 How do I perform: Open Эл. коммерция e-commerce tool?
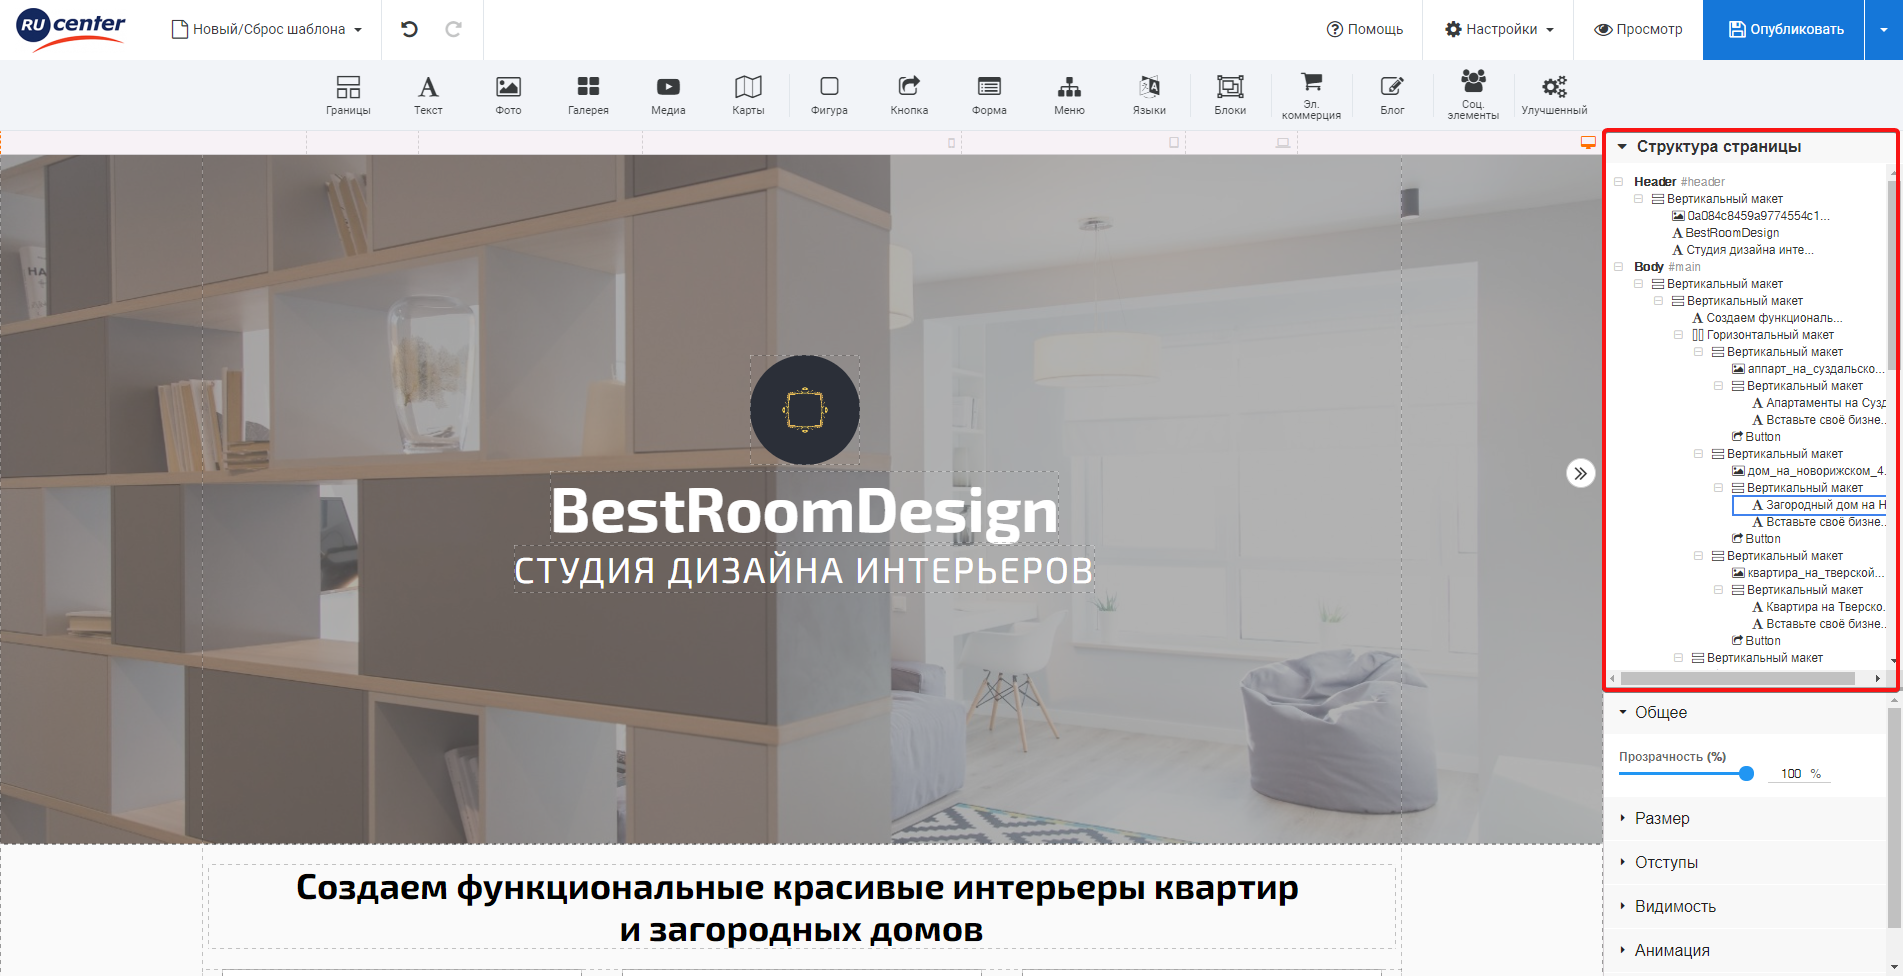tap(1311, 96)
